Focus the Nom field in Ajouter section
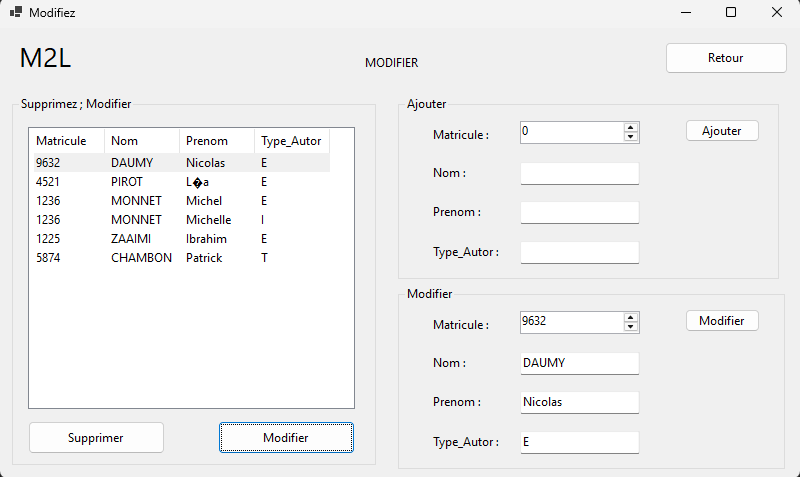Screen dimensions: 800x477 pos(579,174)
